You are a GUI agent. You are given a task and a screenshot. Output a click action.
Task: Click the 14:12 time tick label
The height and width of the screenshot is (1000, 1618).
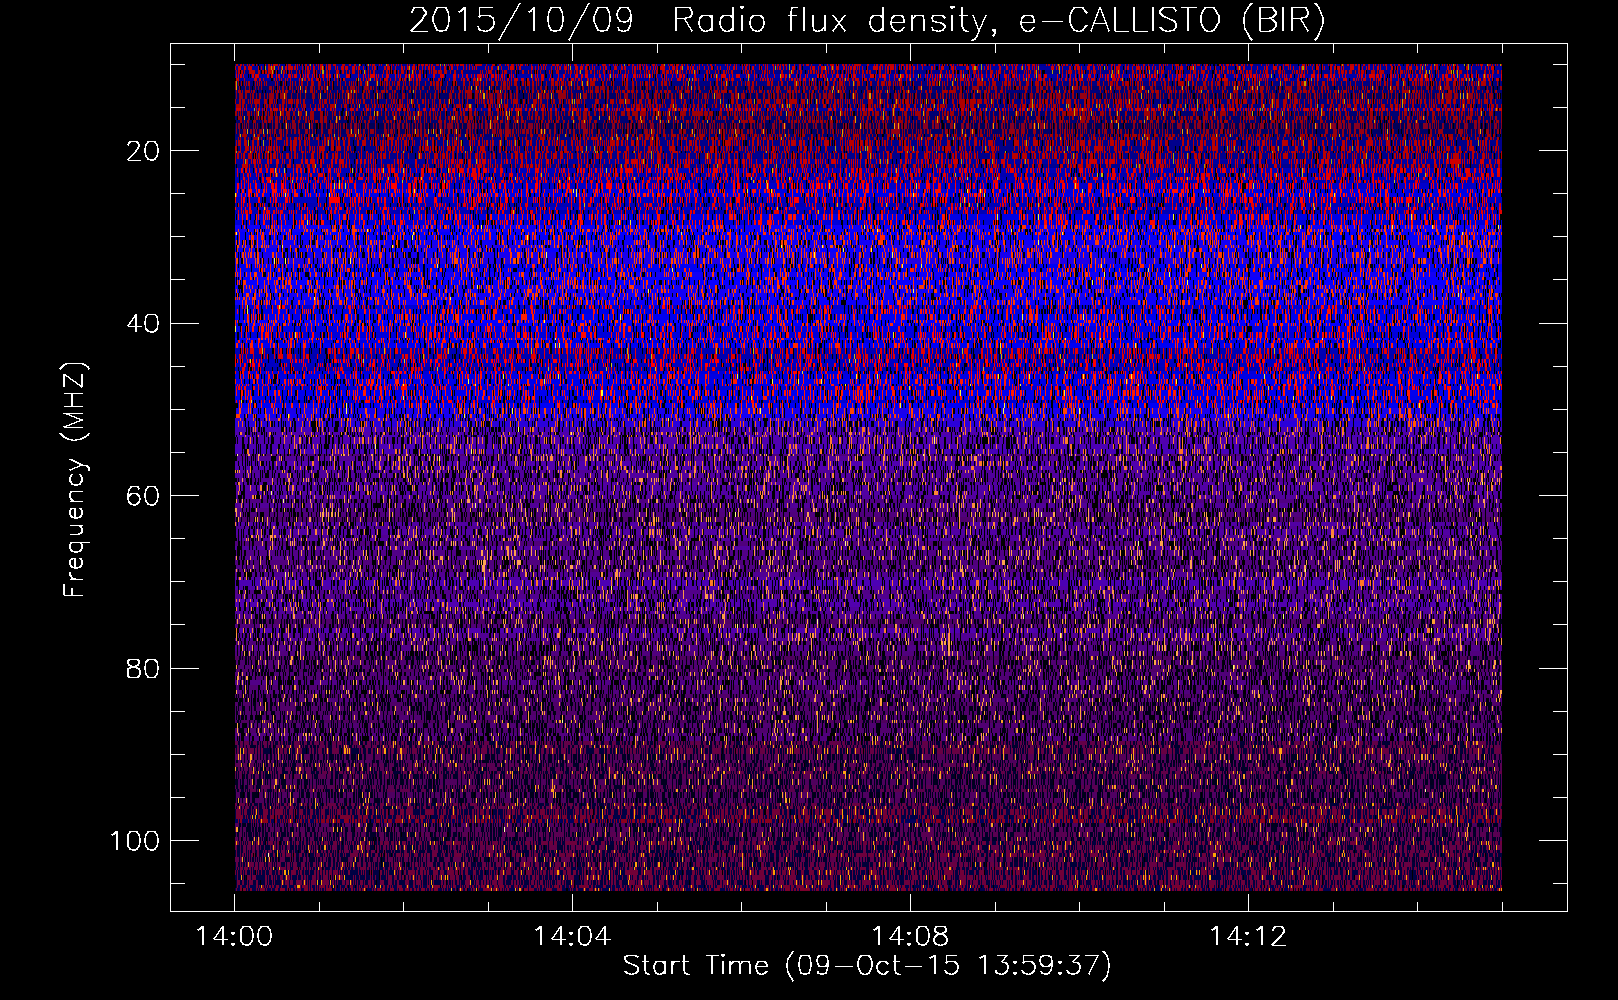(x=1247, y=937)
